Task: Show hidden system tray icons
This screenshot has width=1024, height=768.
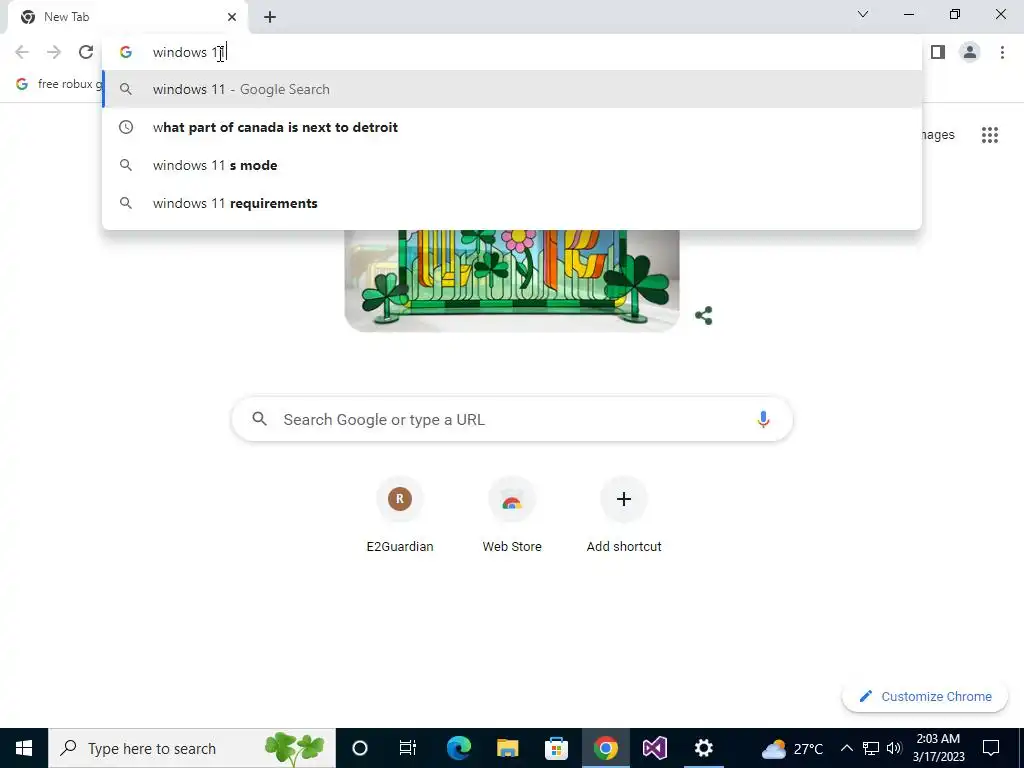Action: (846, 748)
